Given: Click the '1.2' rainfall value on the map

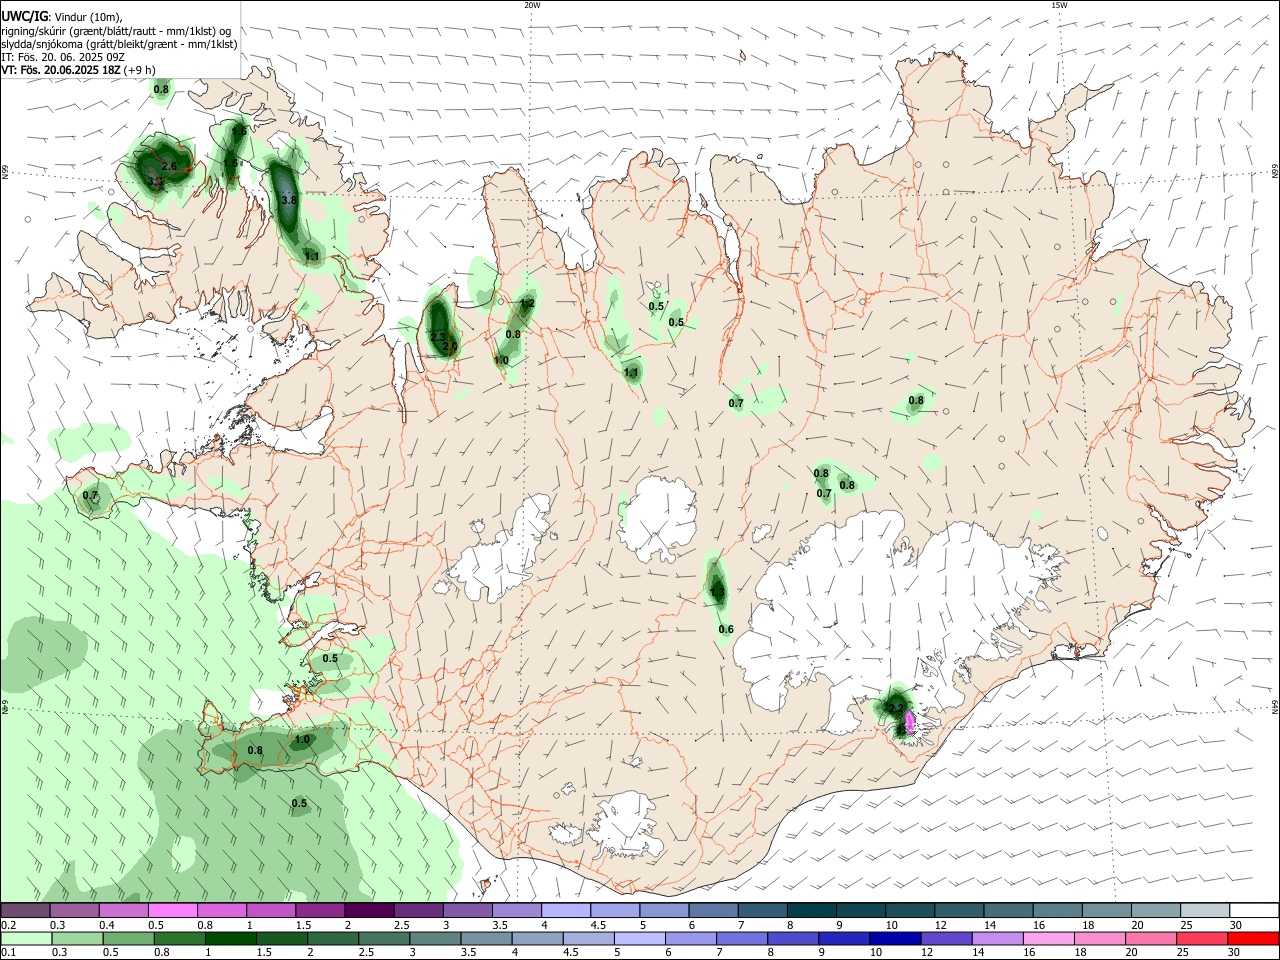Looking at the screenshot, I should (x=528, y=303).
